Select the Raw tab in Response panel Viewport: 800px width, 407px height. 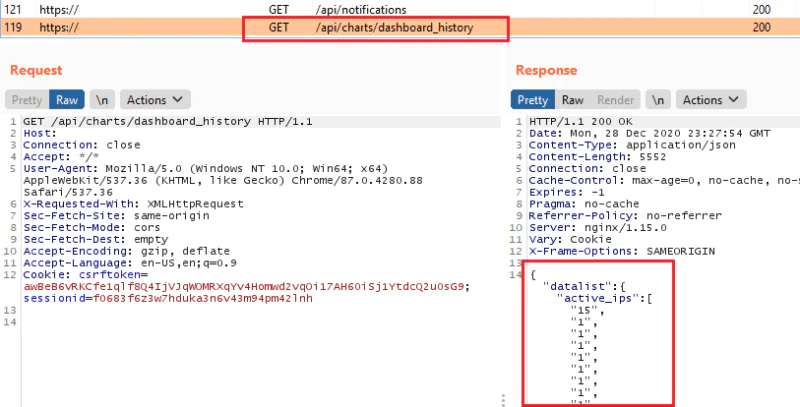(x=572, y=100)
